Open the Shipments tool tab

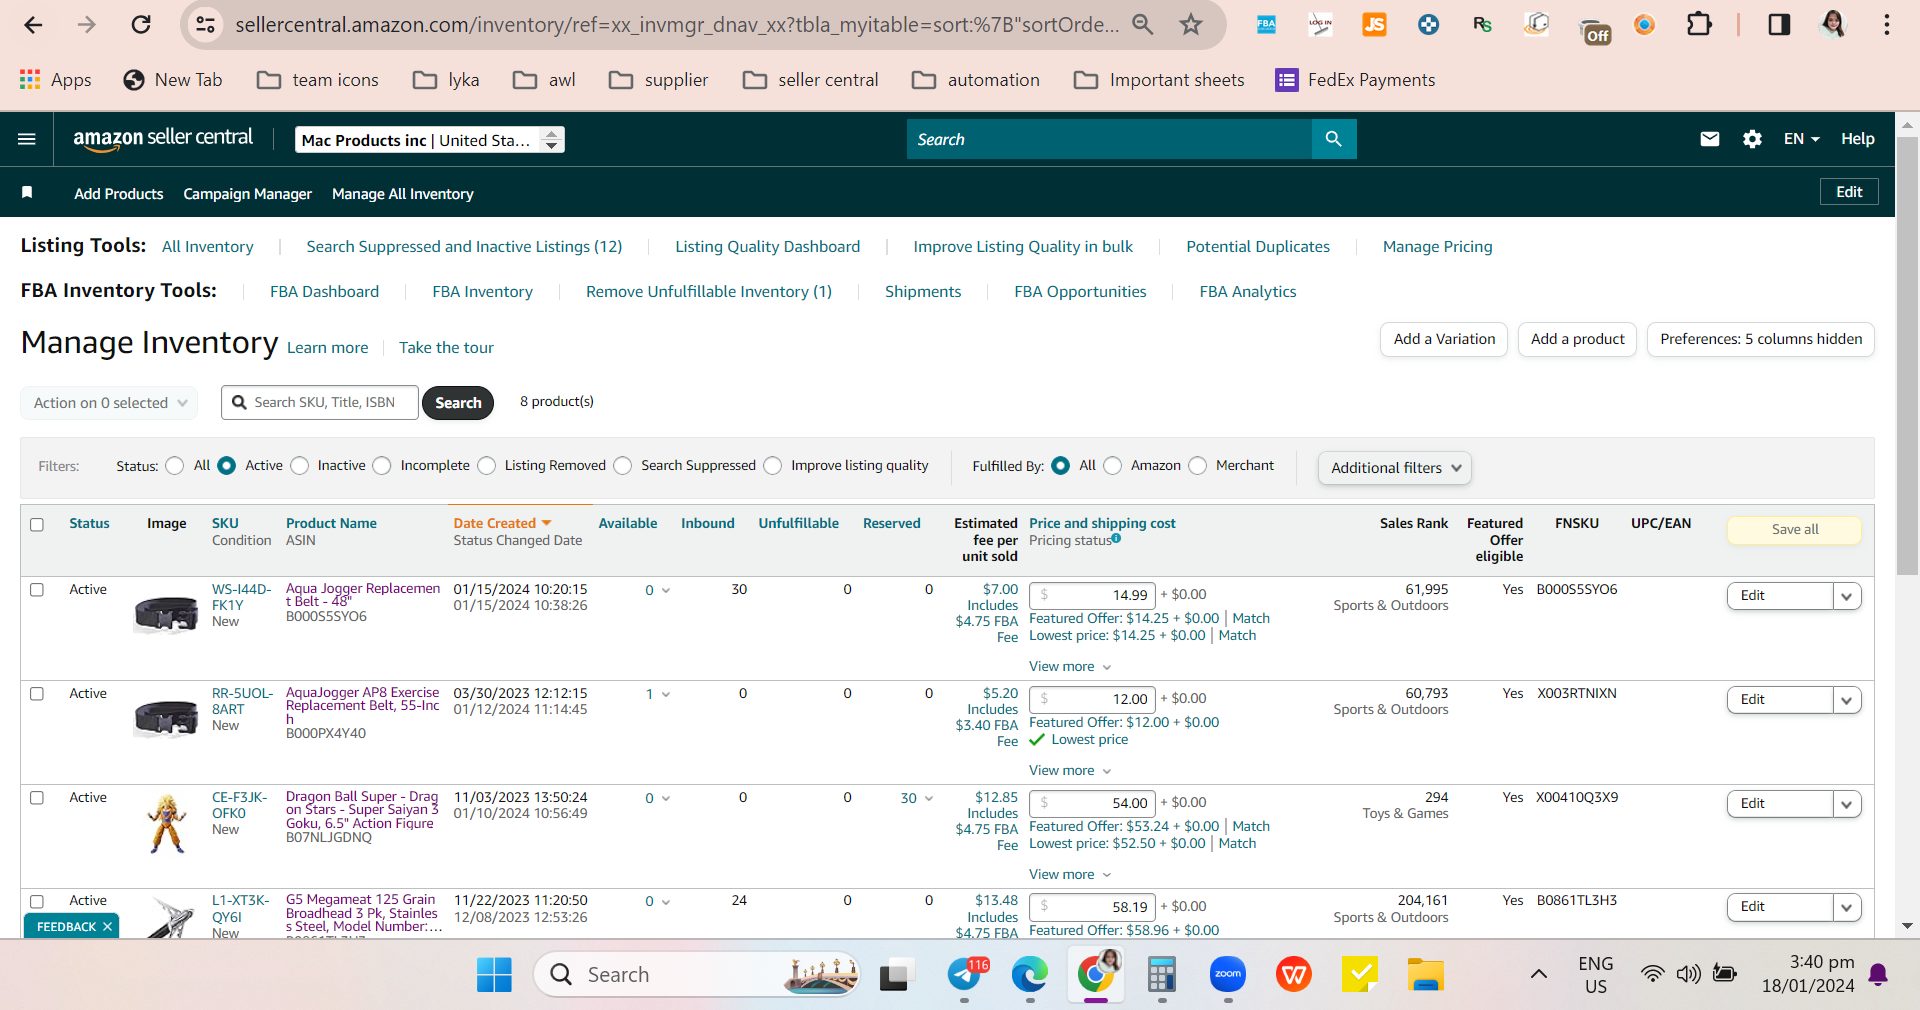(x=923, y=292)
